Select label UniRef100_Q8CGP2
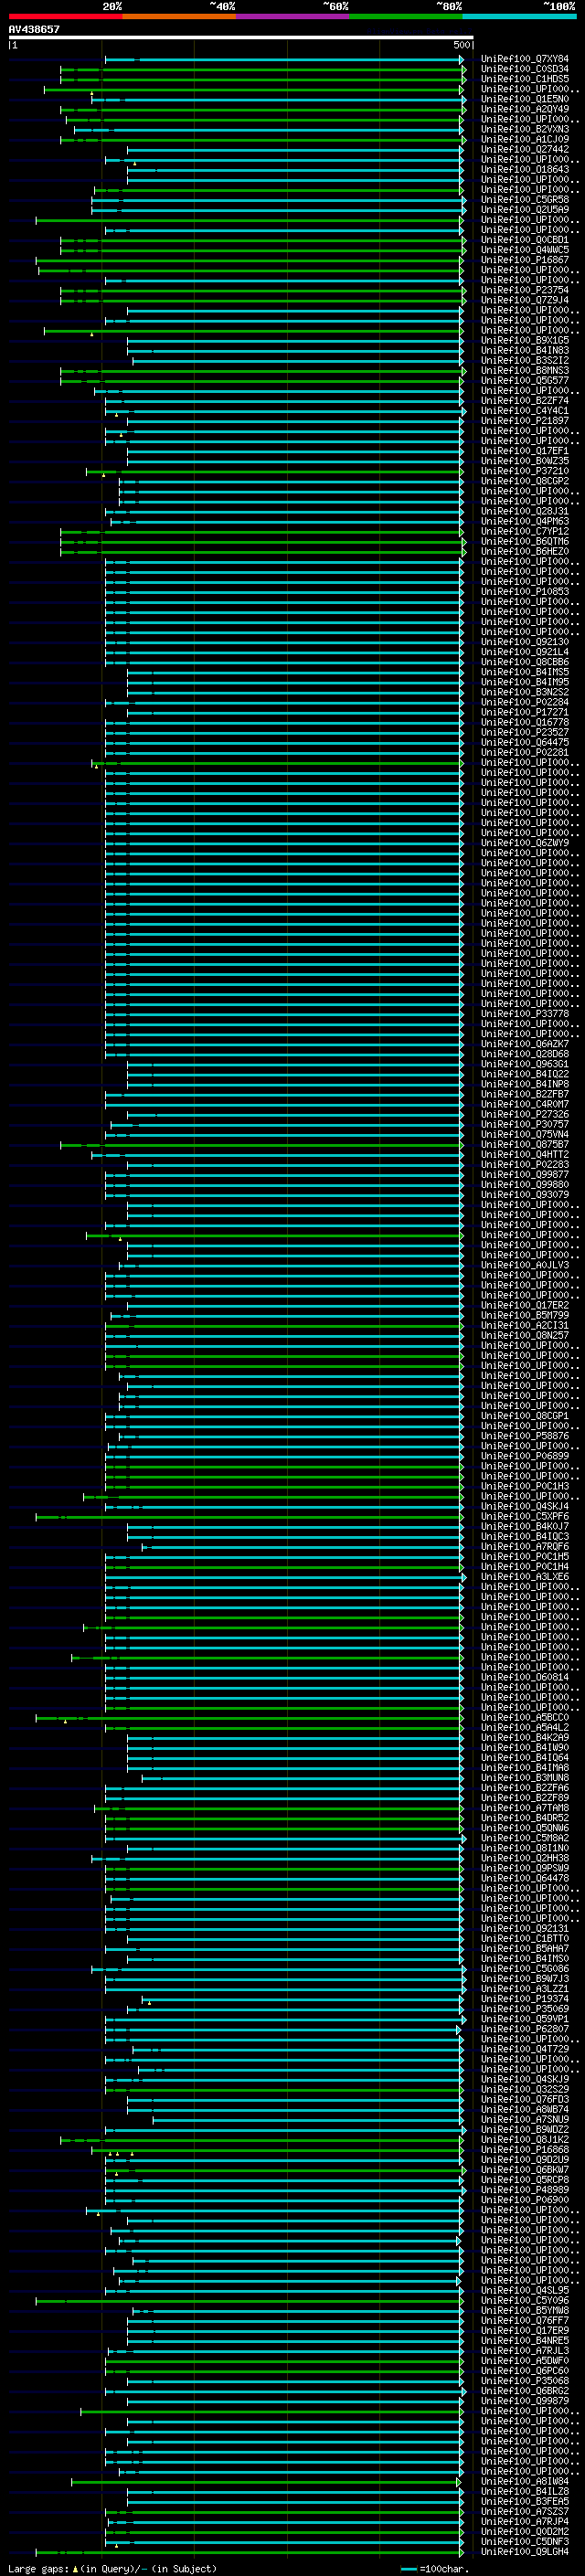Viewport: 585px width, 2576px height. click(x=525, y=481)
